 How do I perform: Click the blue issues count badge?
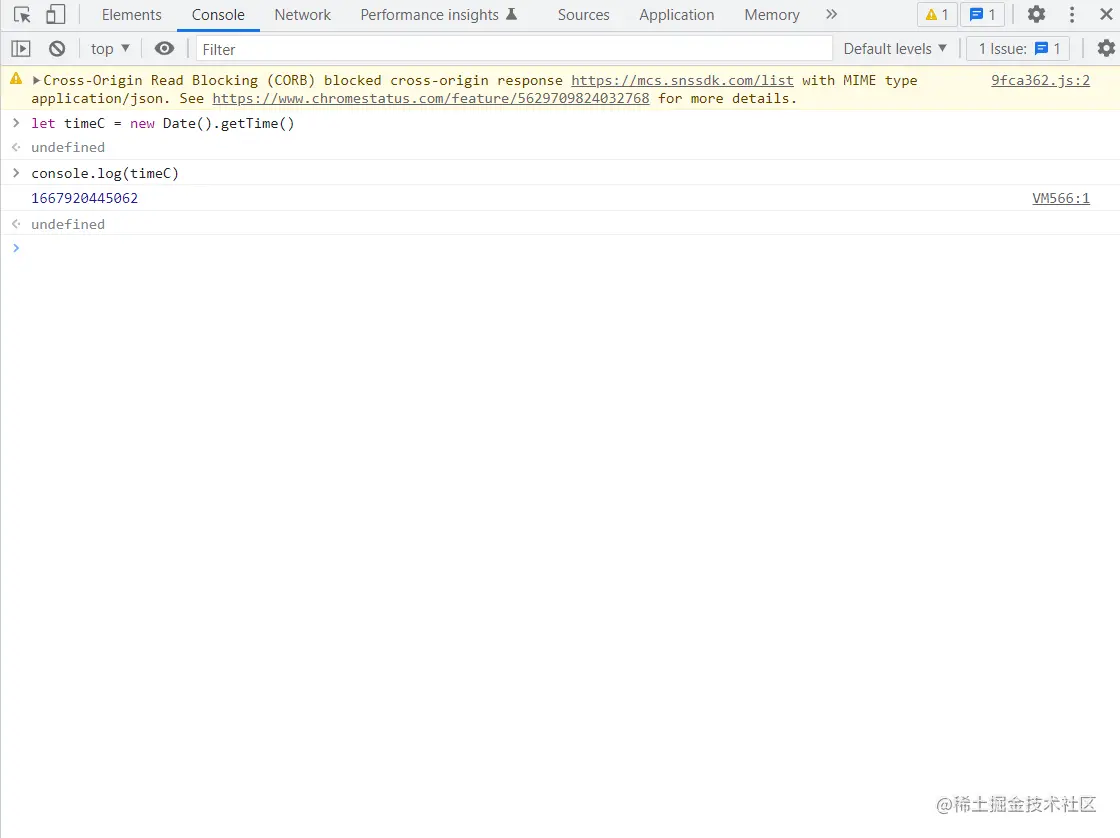[x=982, y=15]
